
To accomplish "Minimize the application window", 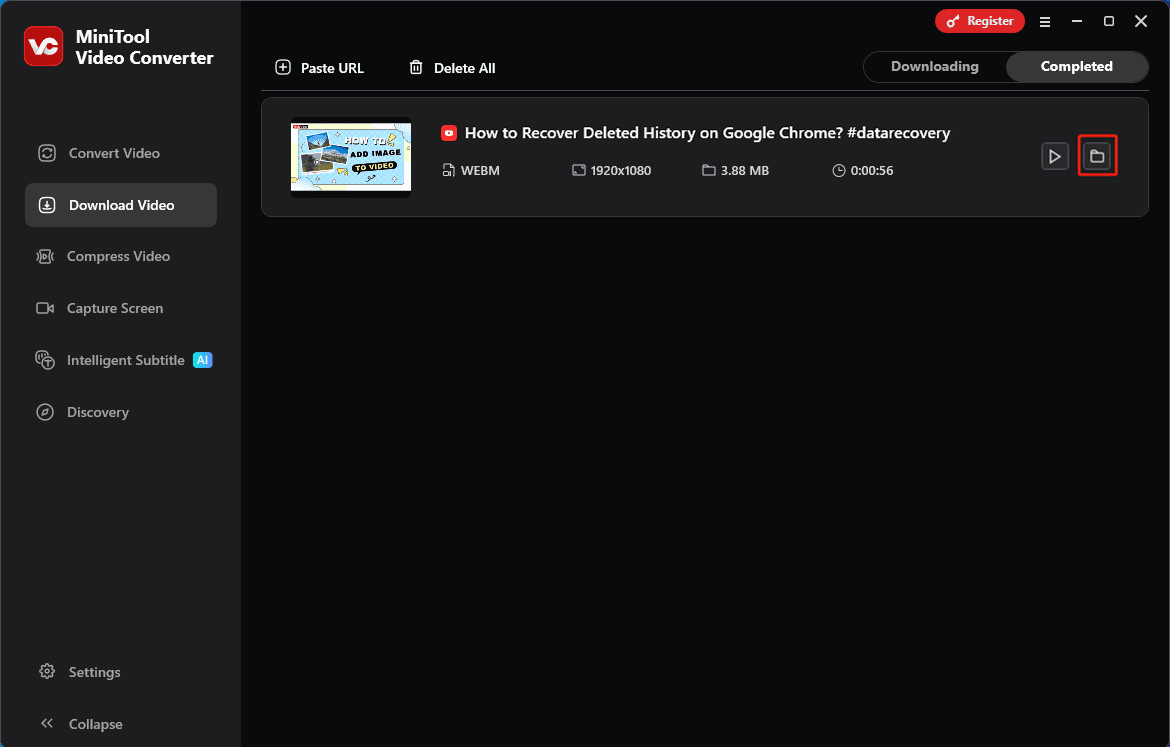I will [1077, 21].
